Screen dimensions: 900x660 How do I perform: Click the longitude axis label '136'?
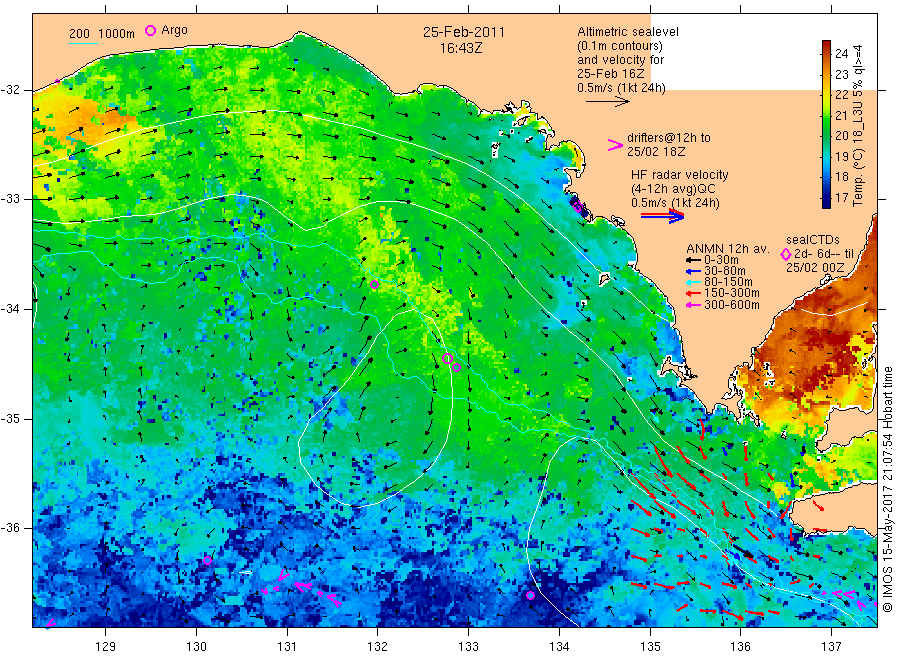tap(740, 647)
